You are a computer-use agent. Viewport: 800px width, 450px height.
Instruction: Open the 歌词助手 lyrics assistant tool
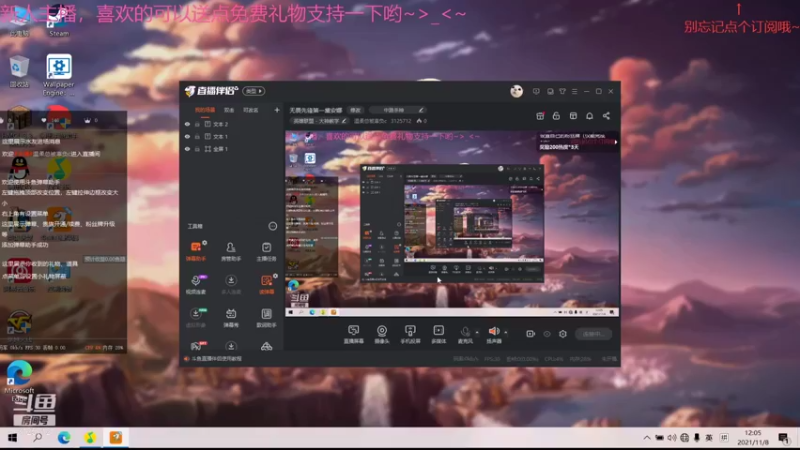[x=266, y=317]
